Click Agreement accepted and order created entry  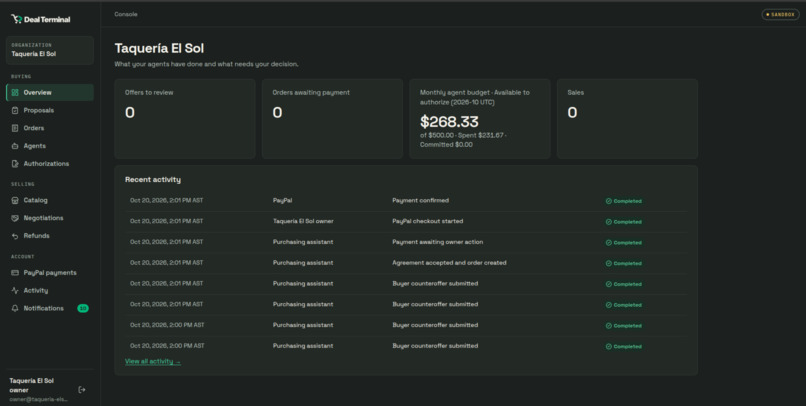[449, 263]
